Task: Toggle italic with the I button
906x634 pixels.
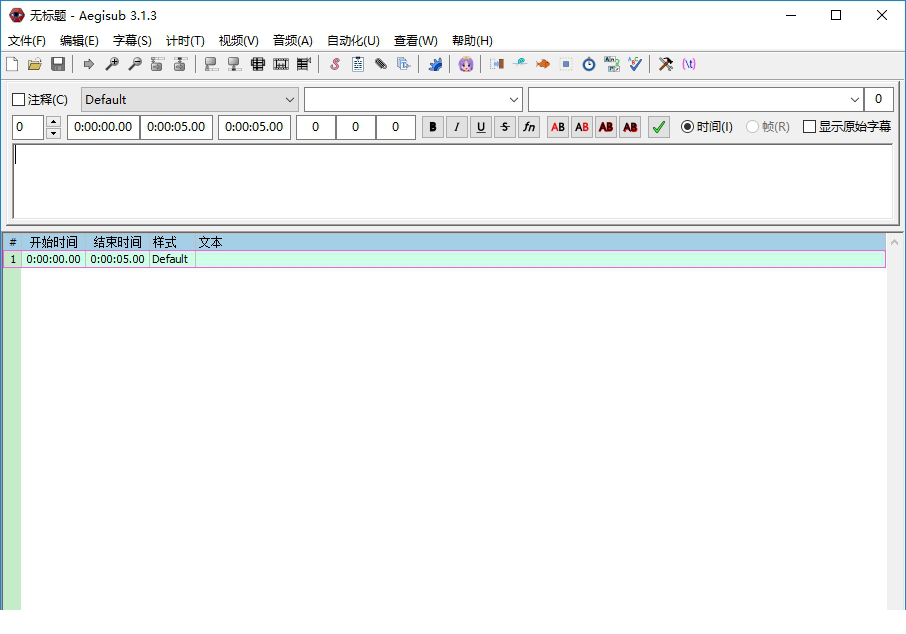Action: tap(456, 127)
